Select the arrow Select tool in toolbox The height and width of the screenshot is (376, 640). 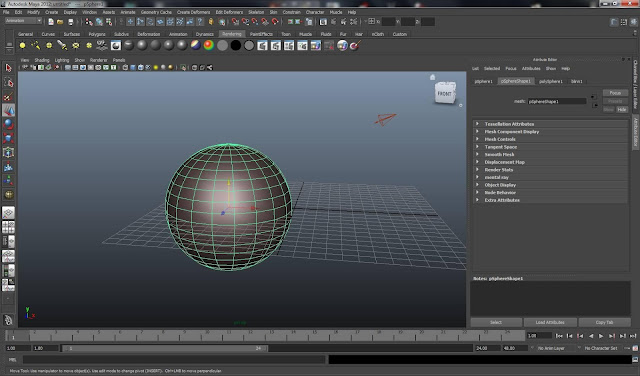8,68
